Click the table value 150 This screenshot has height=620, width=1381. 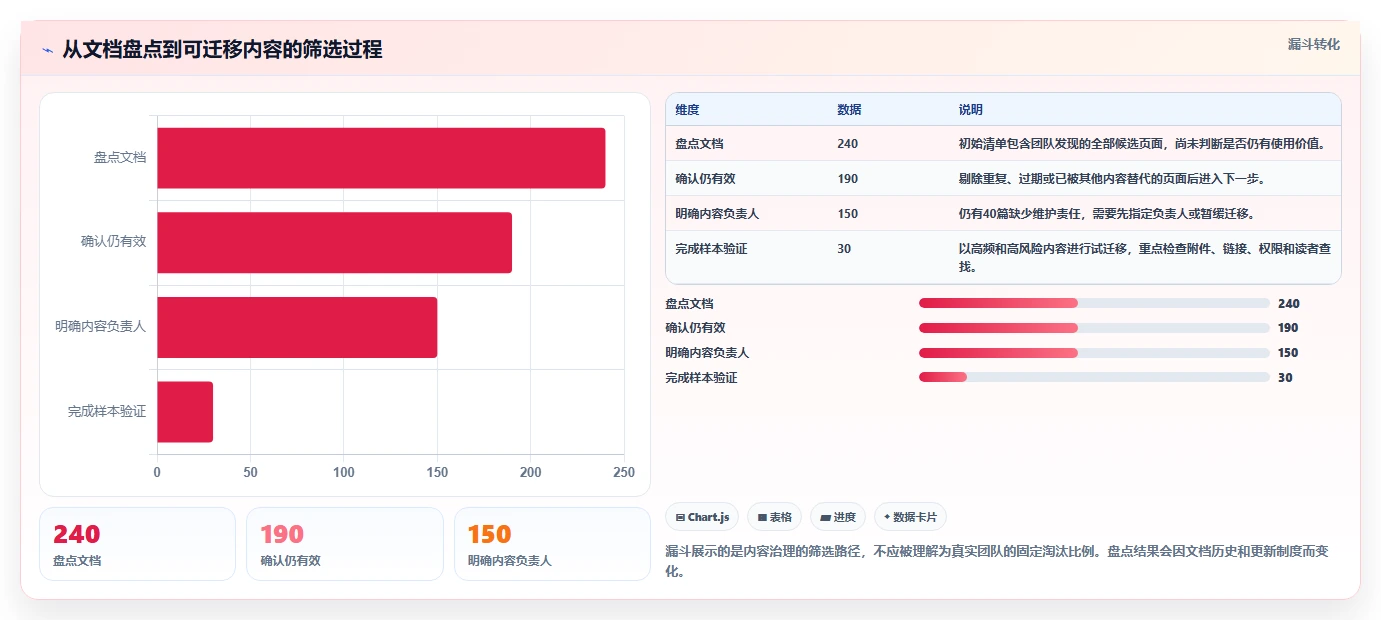847,214
